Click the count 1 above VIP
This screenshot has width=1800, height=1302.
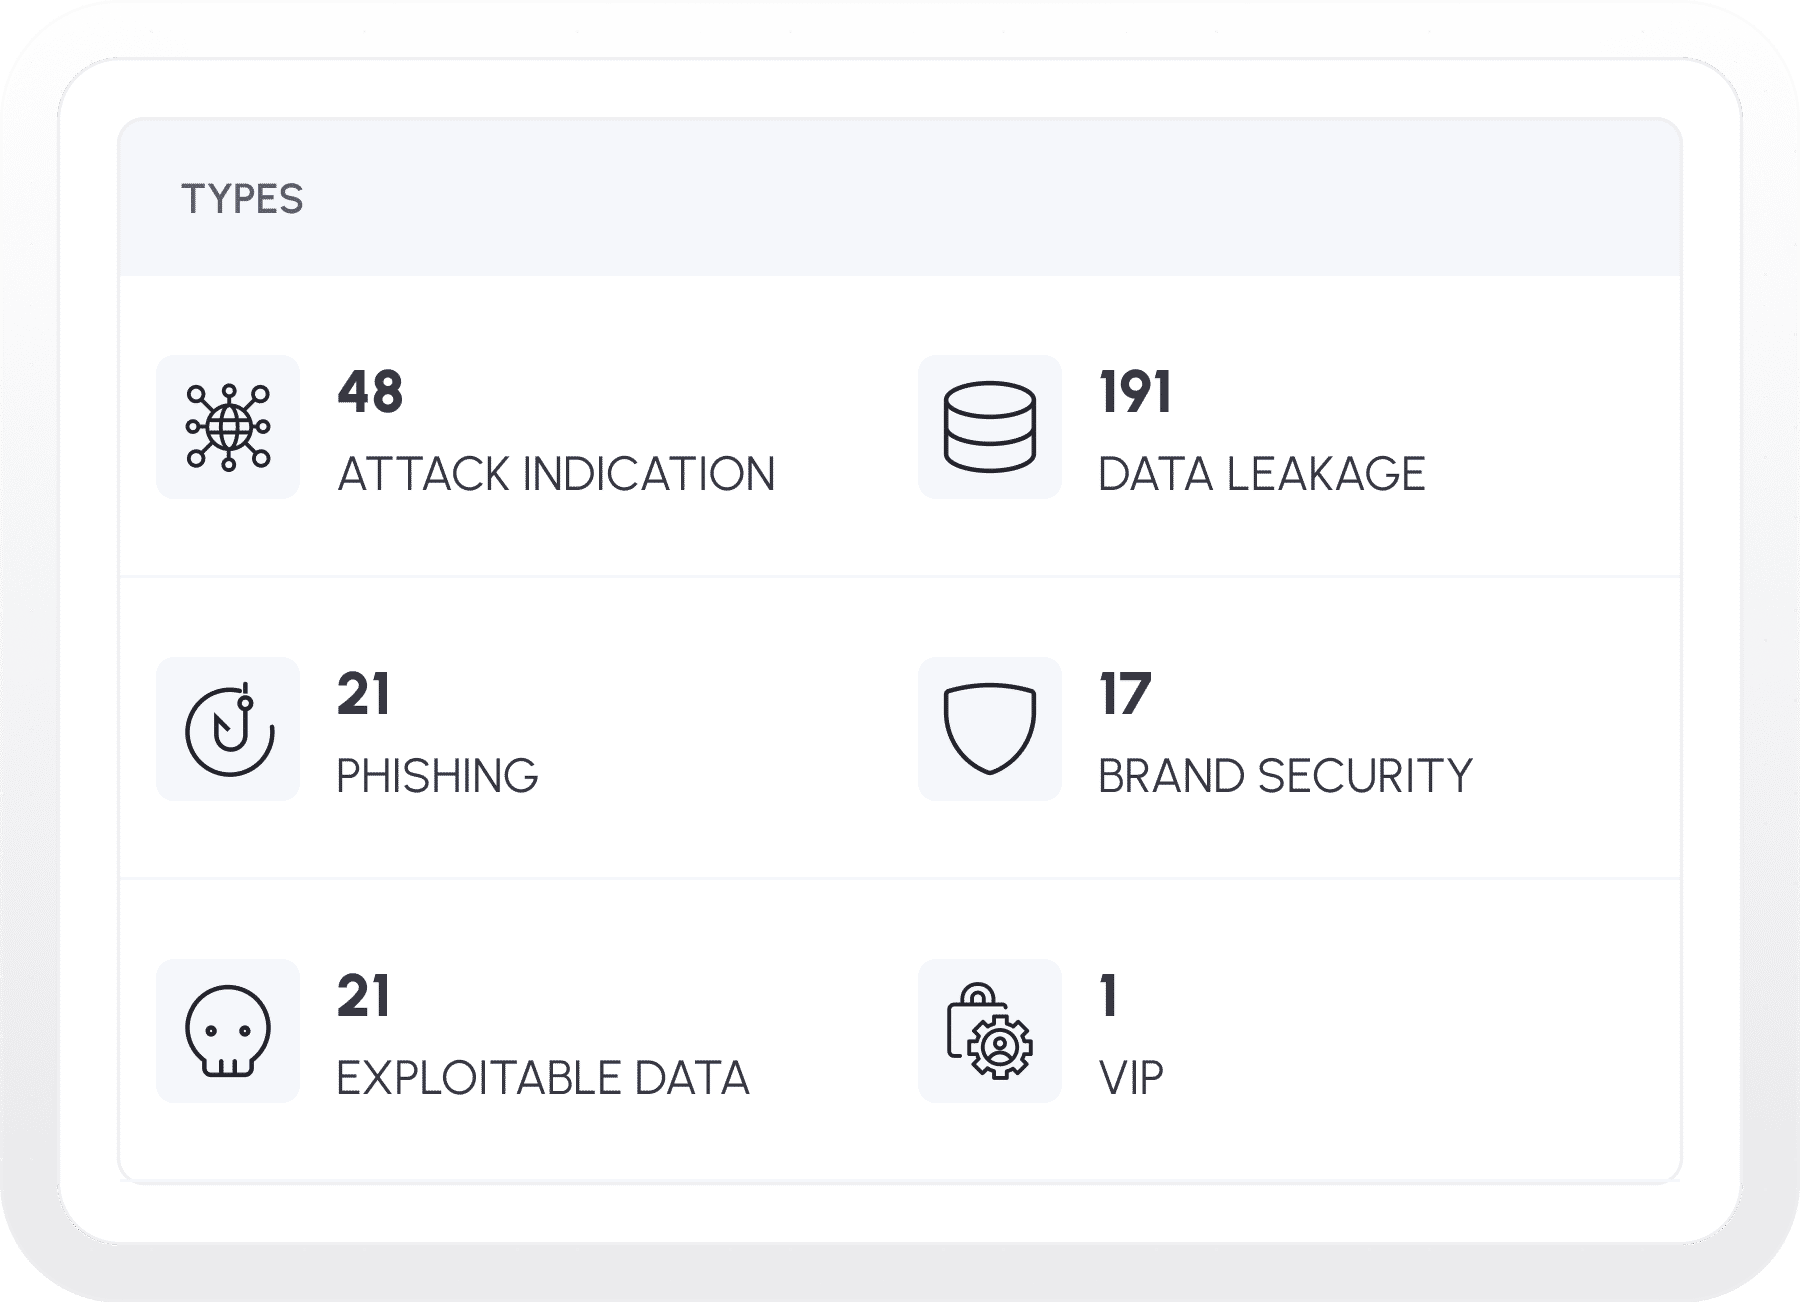(x=1108, y=996)
